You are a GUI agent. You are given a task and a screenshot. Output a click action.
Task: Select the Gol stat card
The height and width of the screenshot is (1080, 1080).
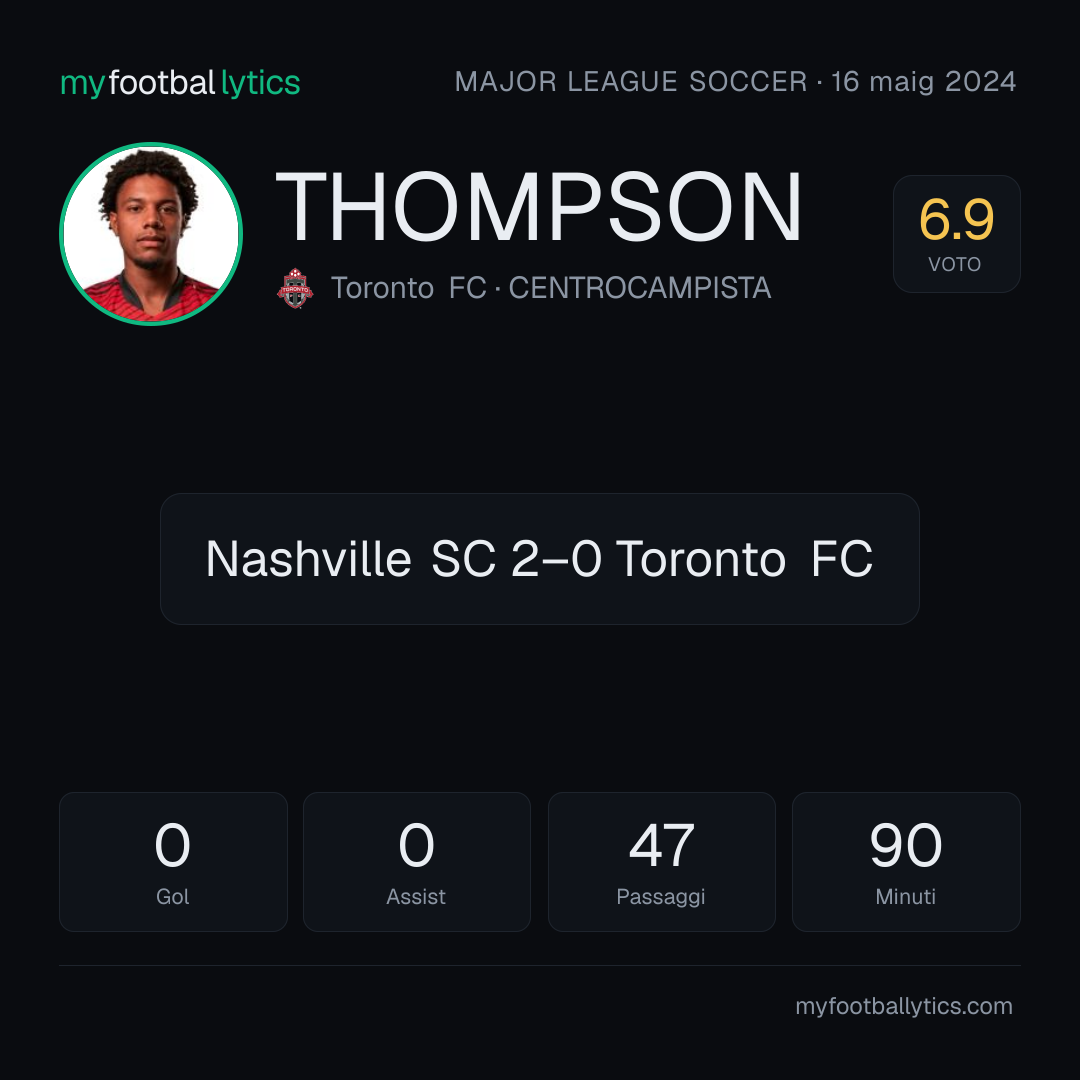point(173,862)
